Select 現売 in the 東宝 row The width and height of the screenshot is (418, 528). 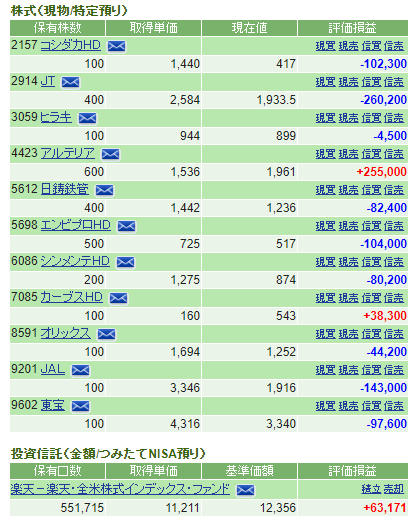pyautogui.click(x=349, y=406)
